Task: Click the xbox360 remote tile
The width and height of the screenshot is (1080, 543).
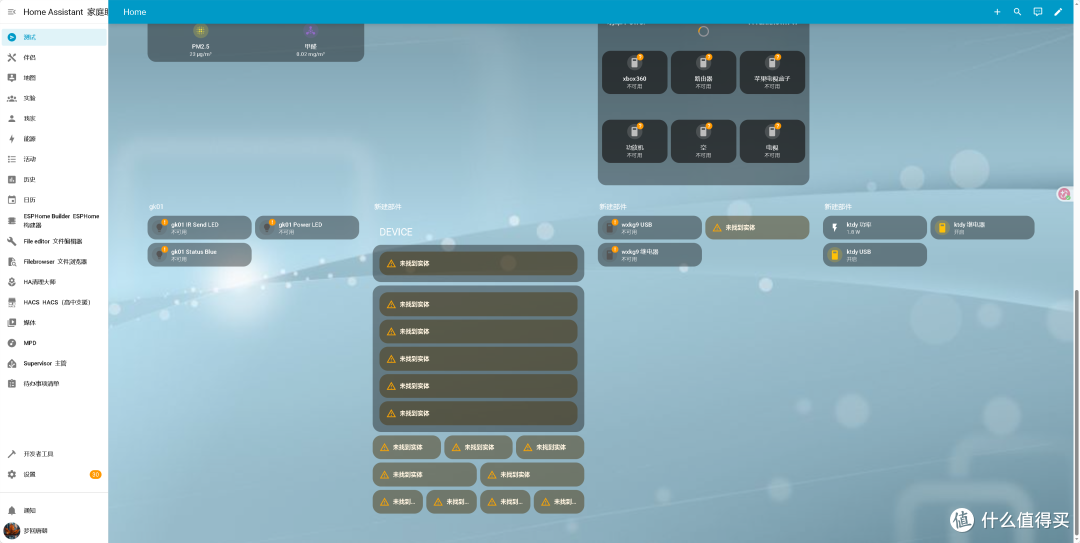Action: coord(634,72)
